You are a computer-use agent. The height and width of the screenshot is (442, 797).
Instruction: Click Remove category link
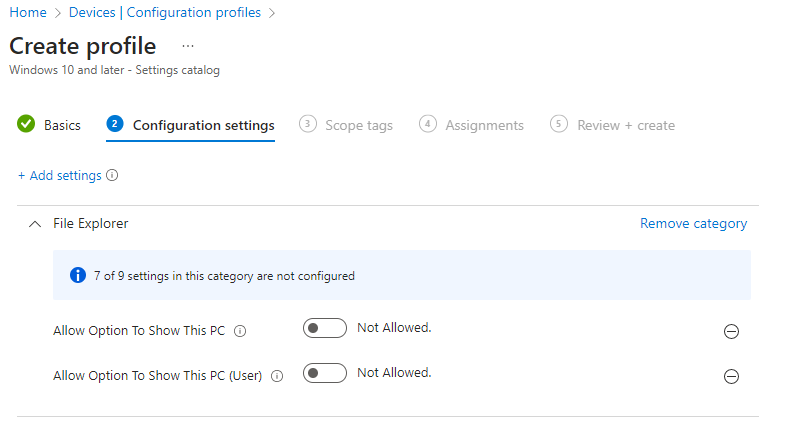tap(693, 224)
